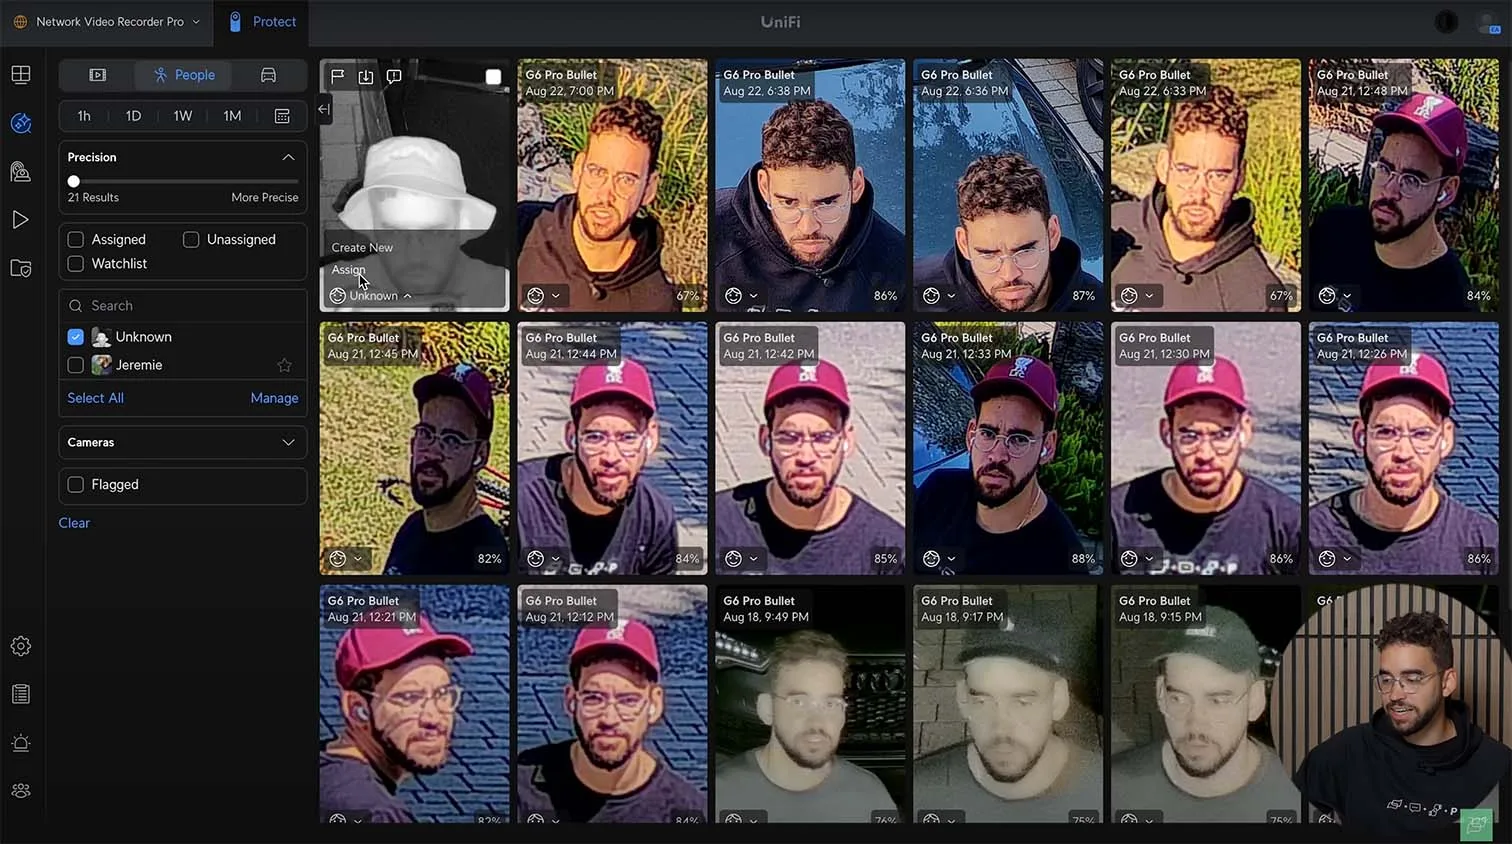Uncheck the Unknown person checkbox
The height and width of the screenshot is (844, 1512).
tap(75, 337)
